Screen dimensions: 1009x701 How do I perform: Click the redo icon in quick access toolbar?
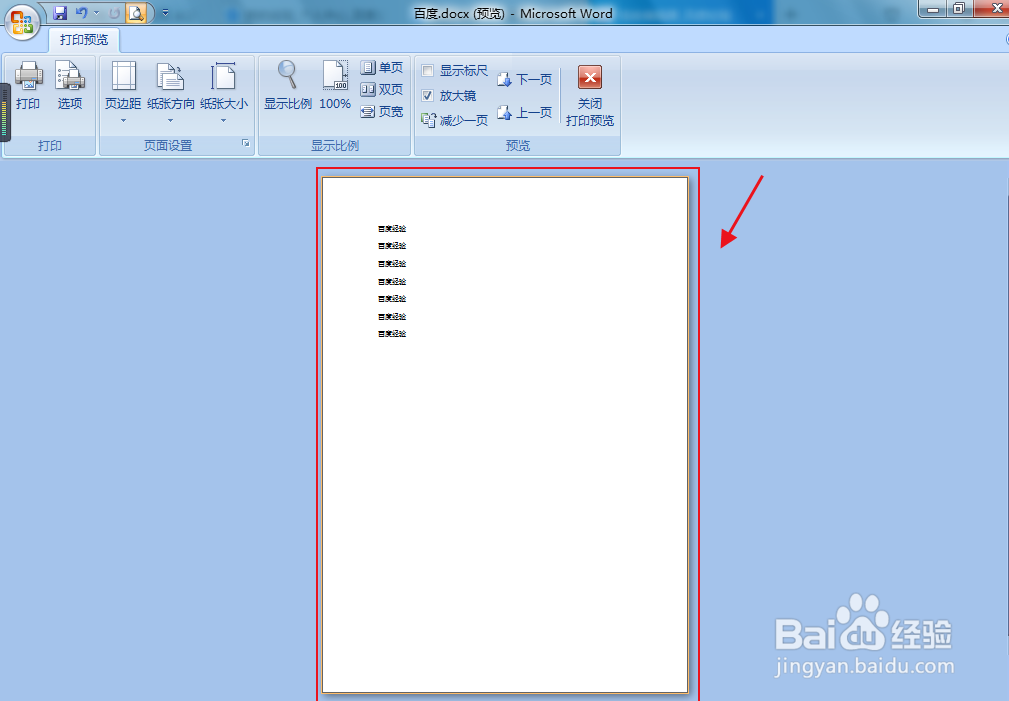(115, 13)
